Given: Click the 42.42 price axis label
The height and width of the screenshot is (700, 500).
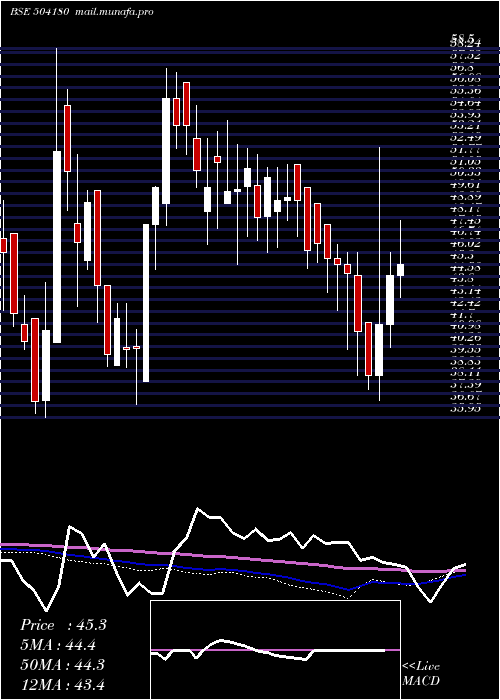Looking at the screenshot, I should pyautogui.click(x=466, y=303).
